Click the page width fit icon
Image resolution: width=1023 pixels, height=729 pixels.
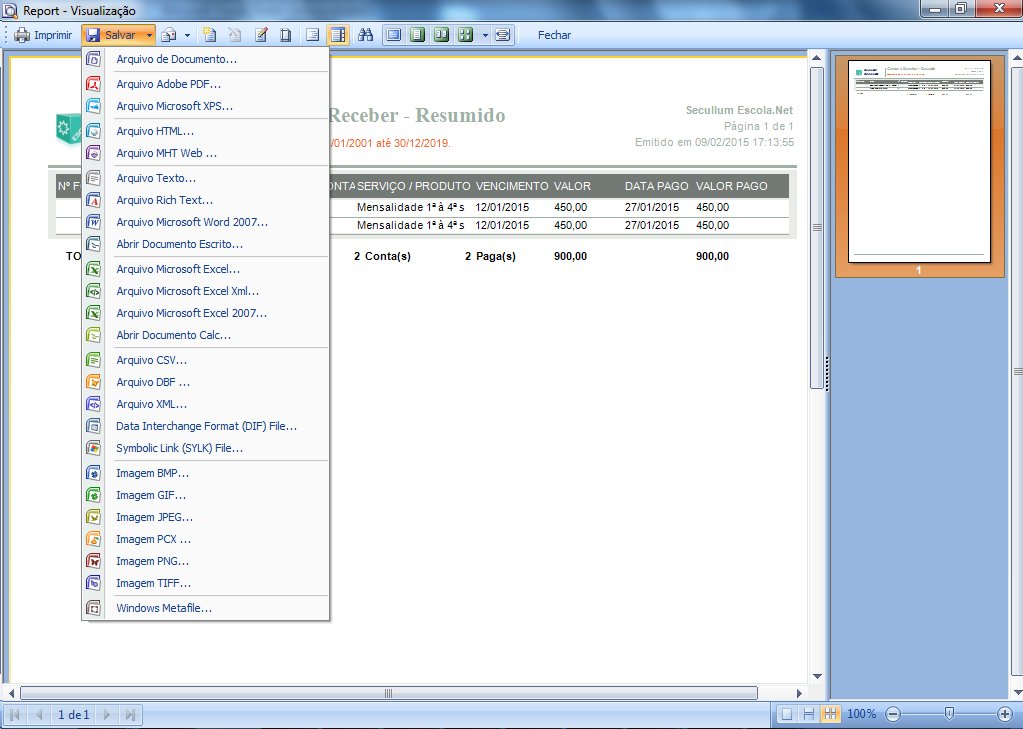[502, 35]
